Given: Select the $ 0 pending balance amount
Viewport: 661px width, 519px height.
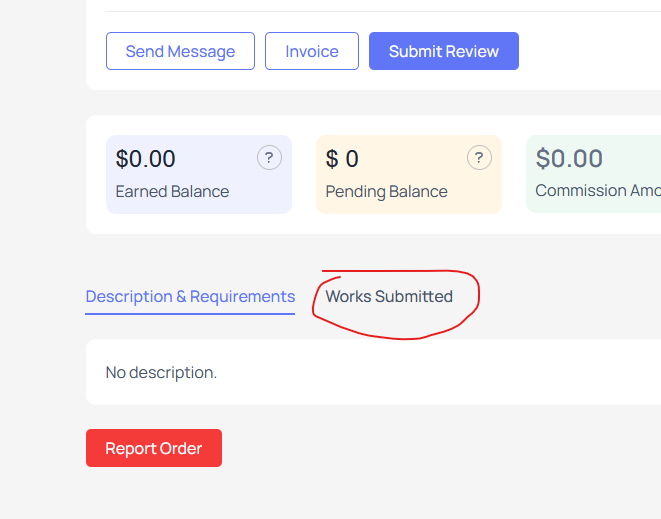Looking at the screenshot, I should pyautogui.click(x=342, y=159).
